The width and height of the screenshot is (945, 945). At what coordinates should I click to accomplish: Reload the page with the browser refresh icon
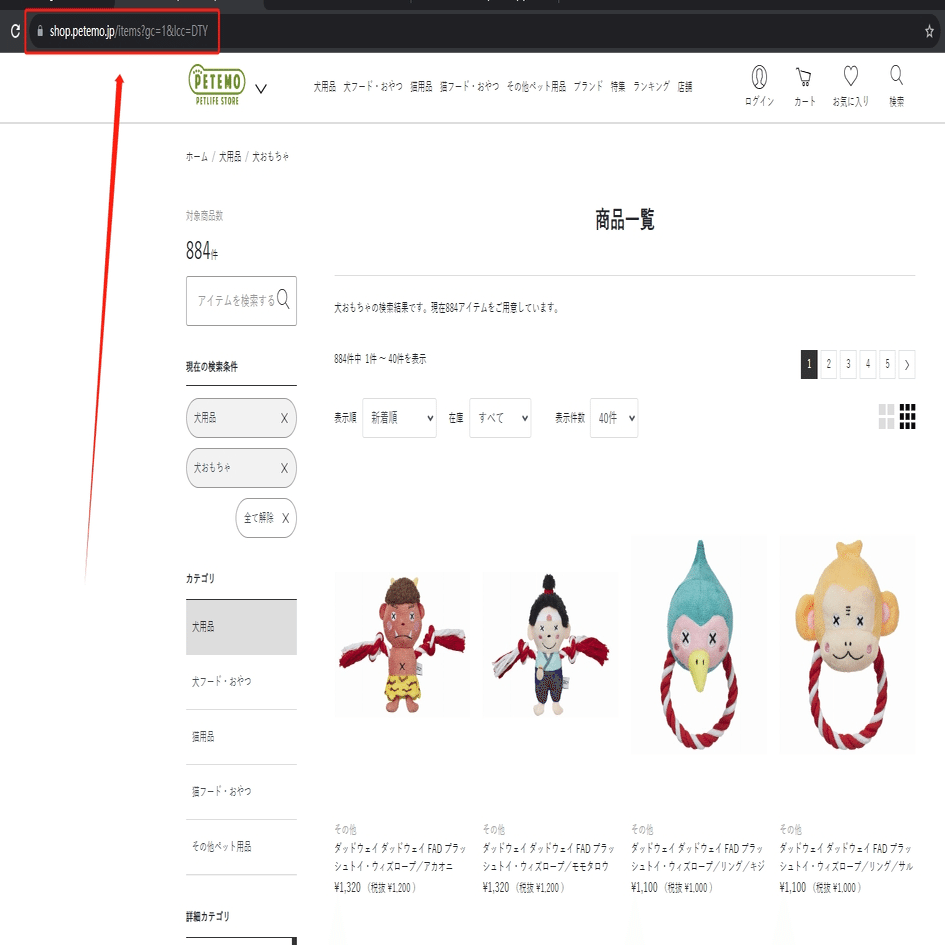(x=15, y=31)
